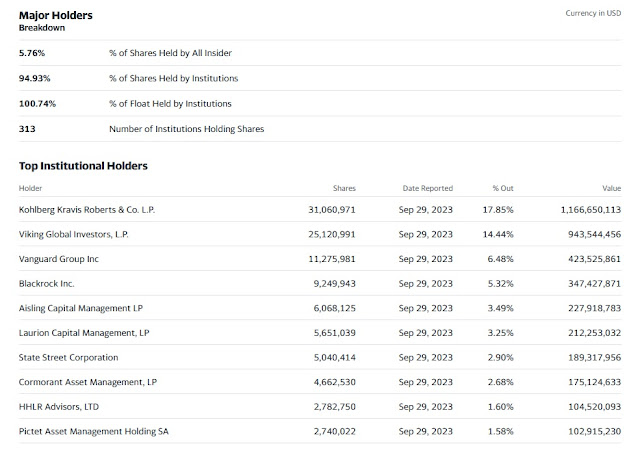
Task: Click the Date Reported column header
Action: [x=428, y=188]
